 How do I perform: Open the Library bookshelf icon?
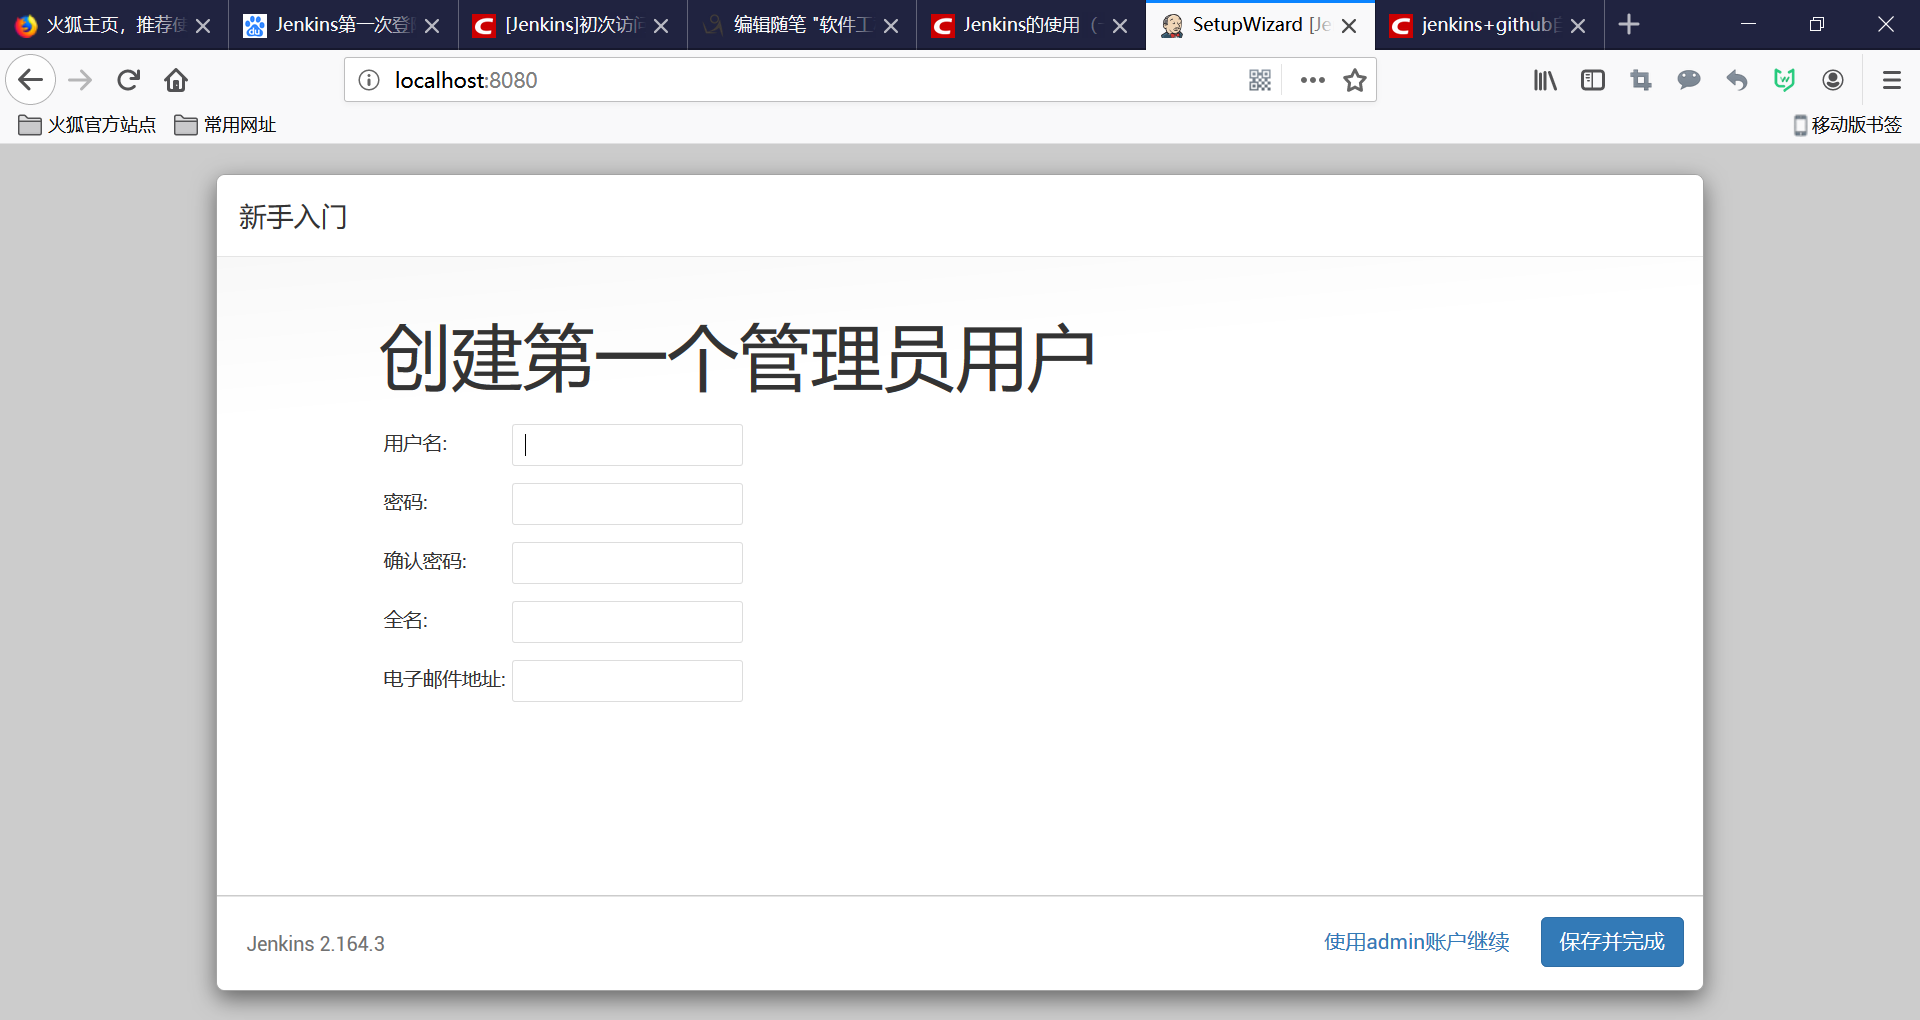[x=1545, y=80]
